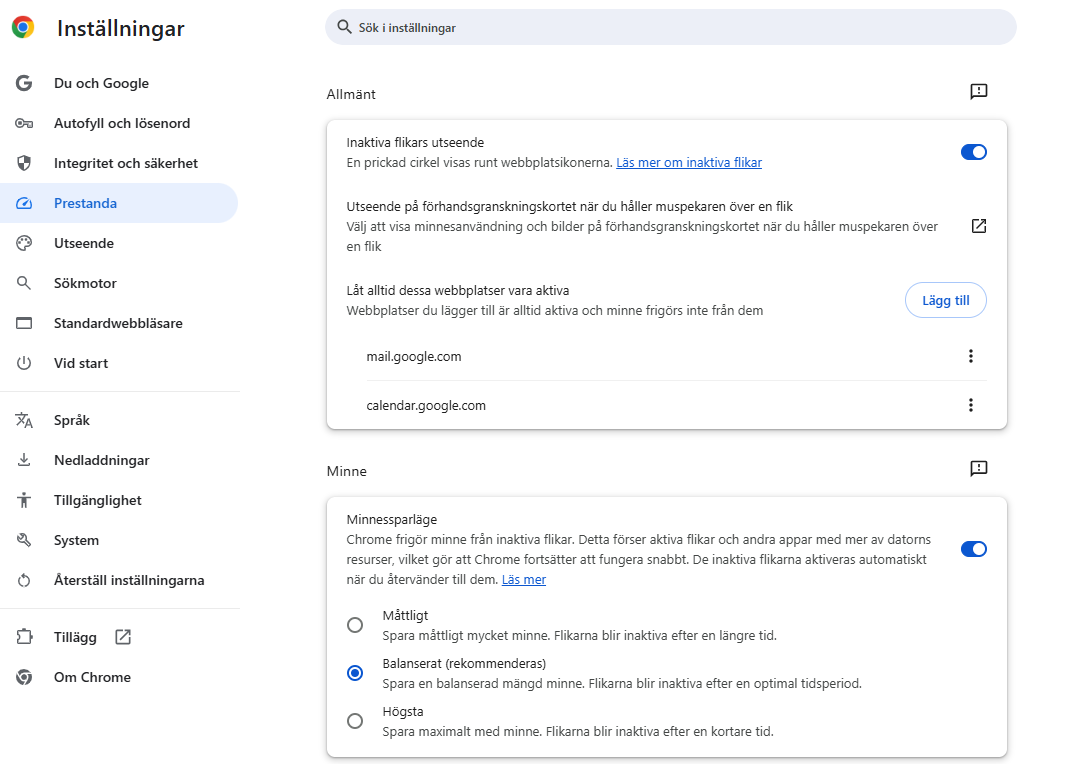Go to Nedladdningar settings section
1077x764 pixels.
[x=101, y=460]
